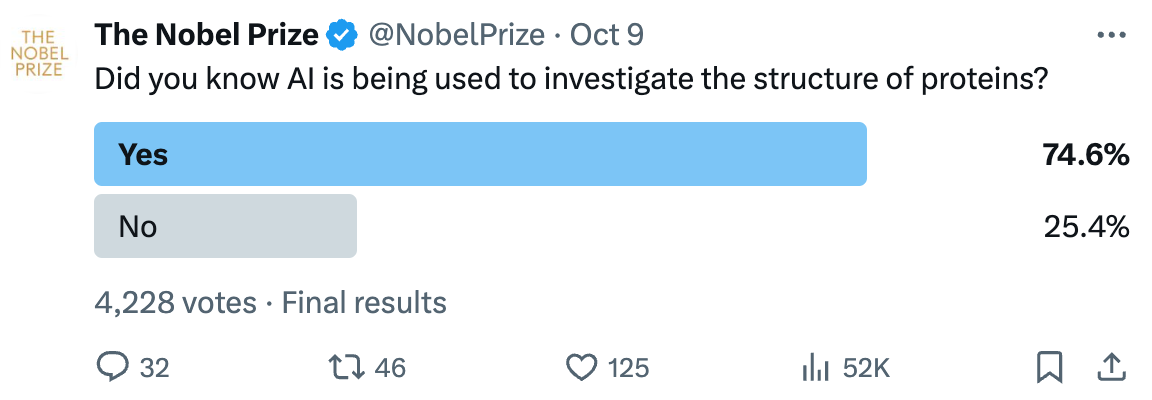Open The Nobel Prize display name link
Screen dimensions: 1152x400
[x=206, y=36]
